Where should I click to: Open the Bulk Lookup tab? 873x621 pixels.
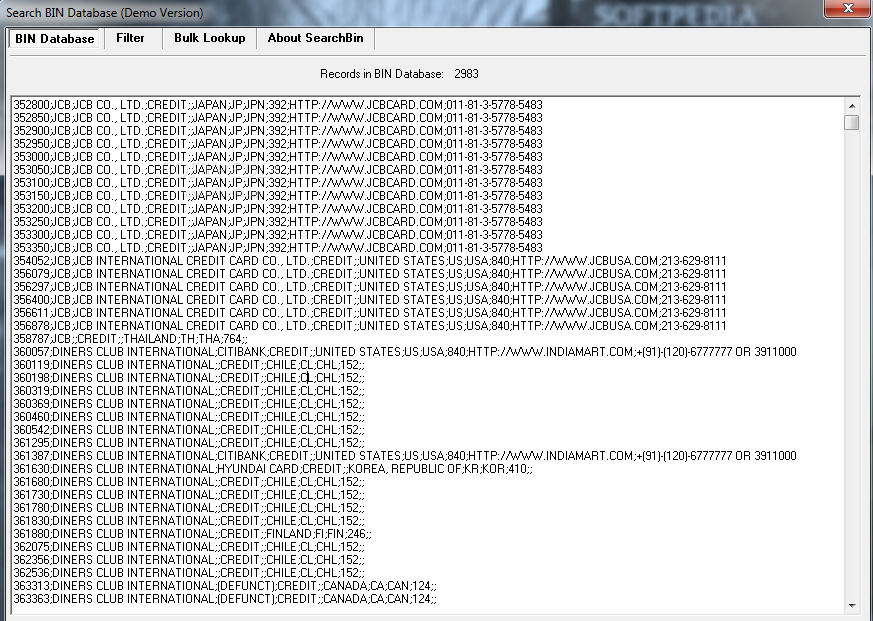[x=209, y=38]
